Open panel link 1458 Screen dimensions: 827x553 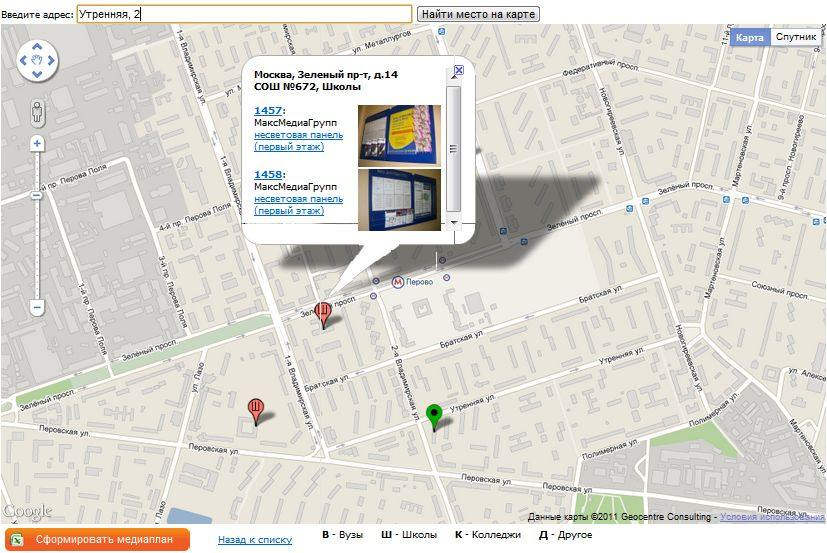coord(268,174)
